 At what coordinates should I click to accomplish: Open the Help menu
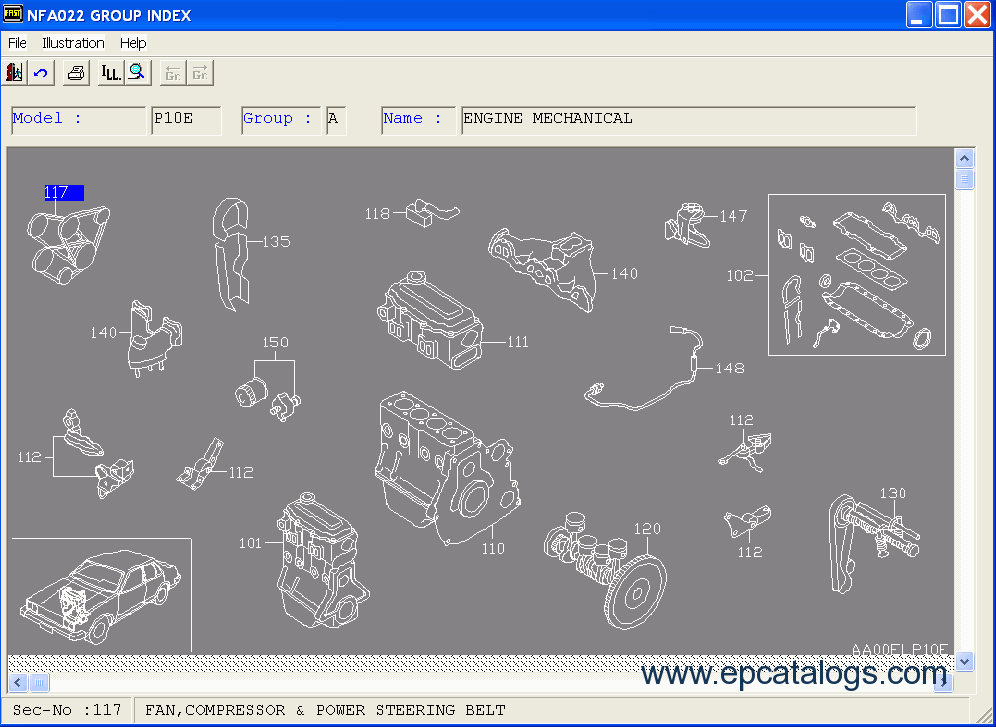click(x=133, y=43)
